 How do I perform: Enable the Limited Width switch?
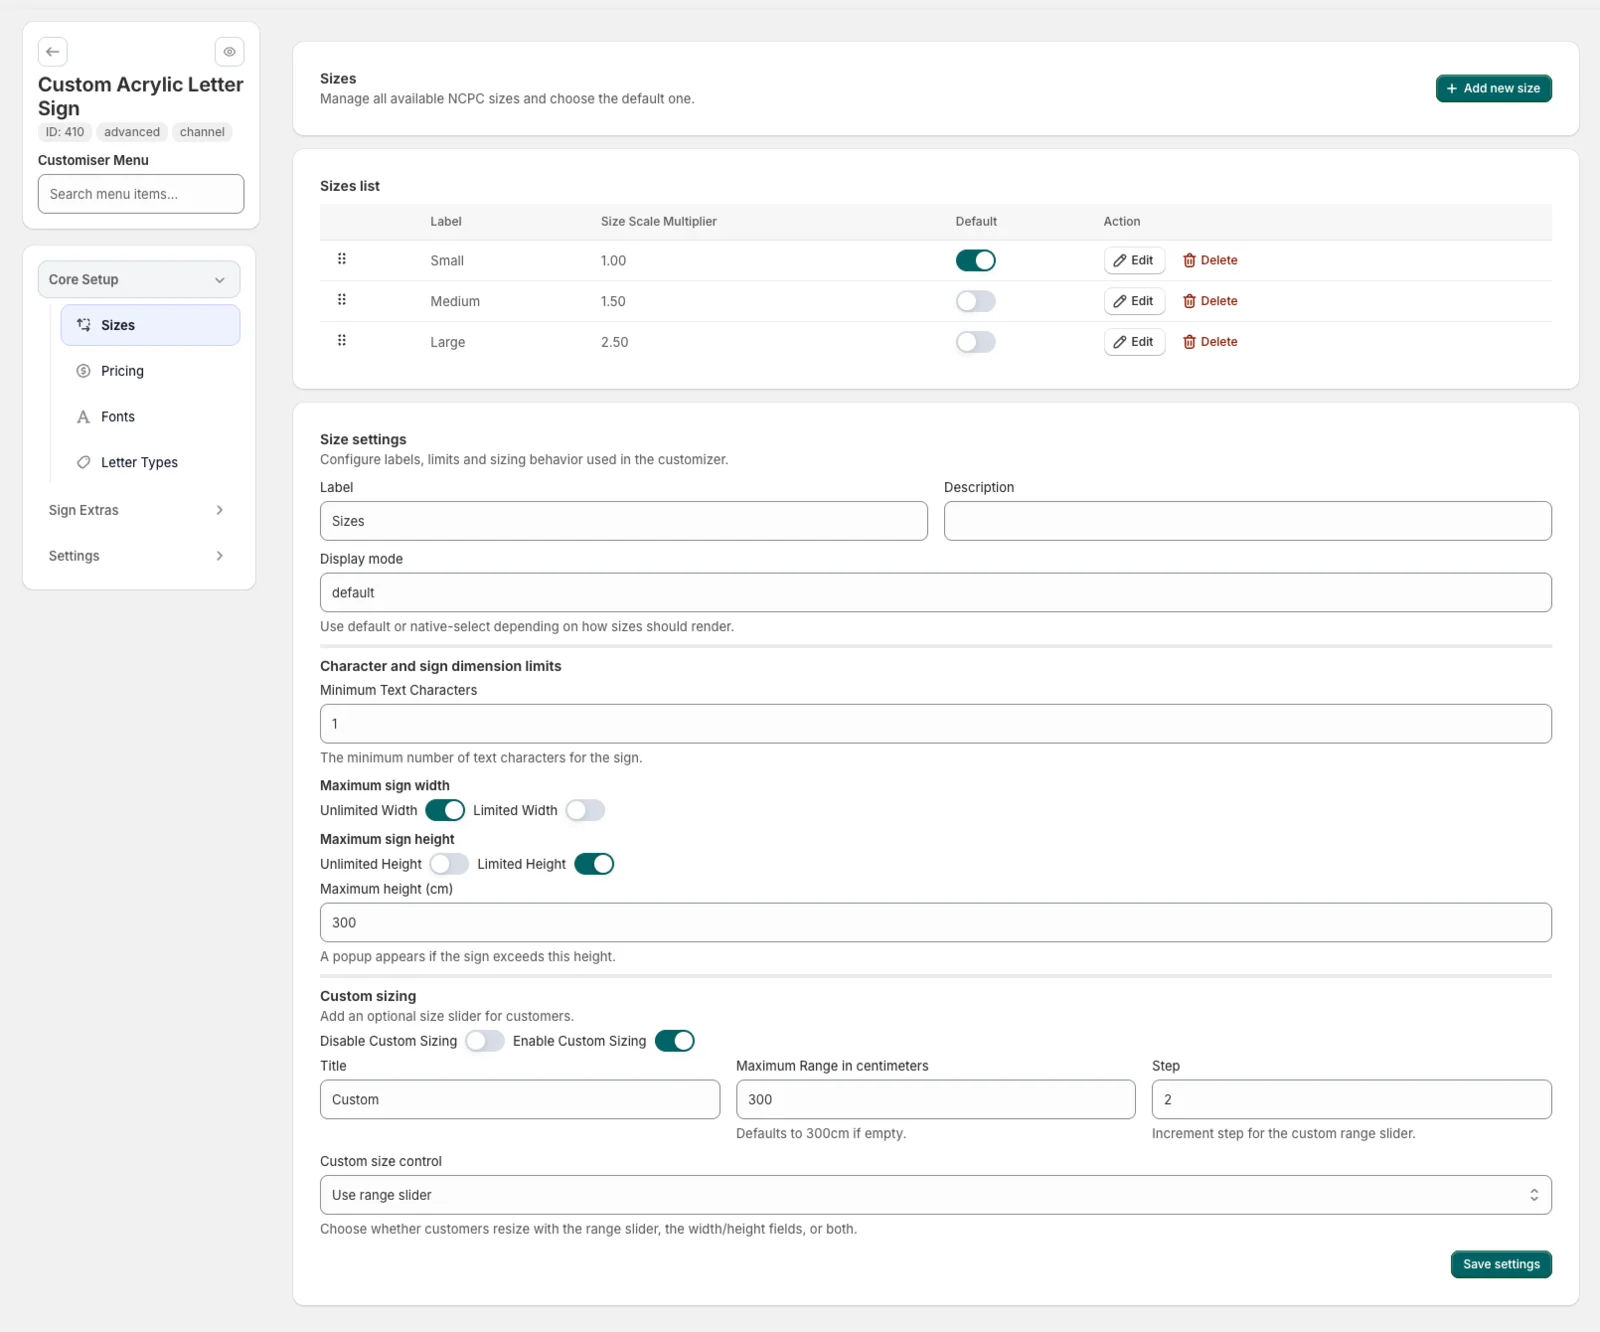[x=585, y=810]
